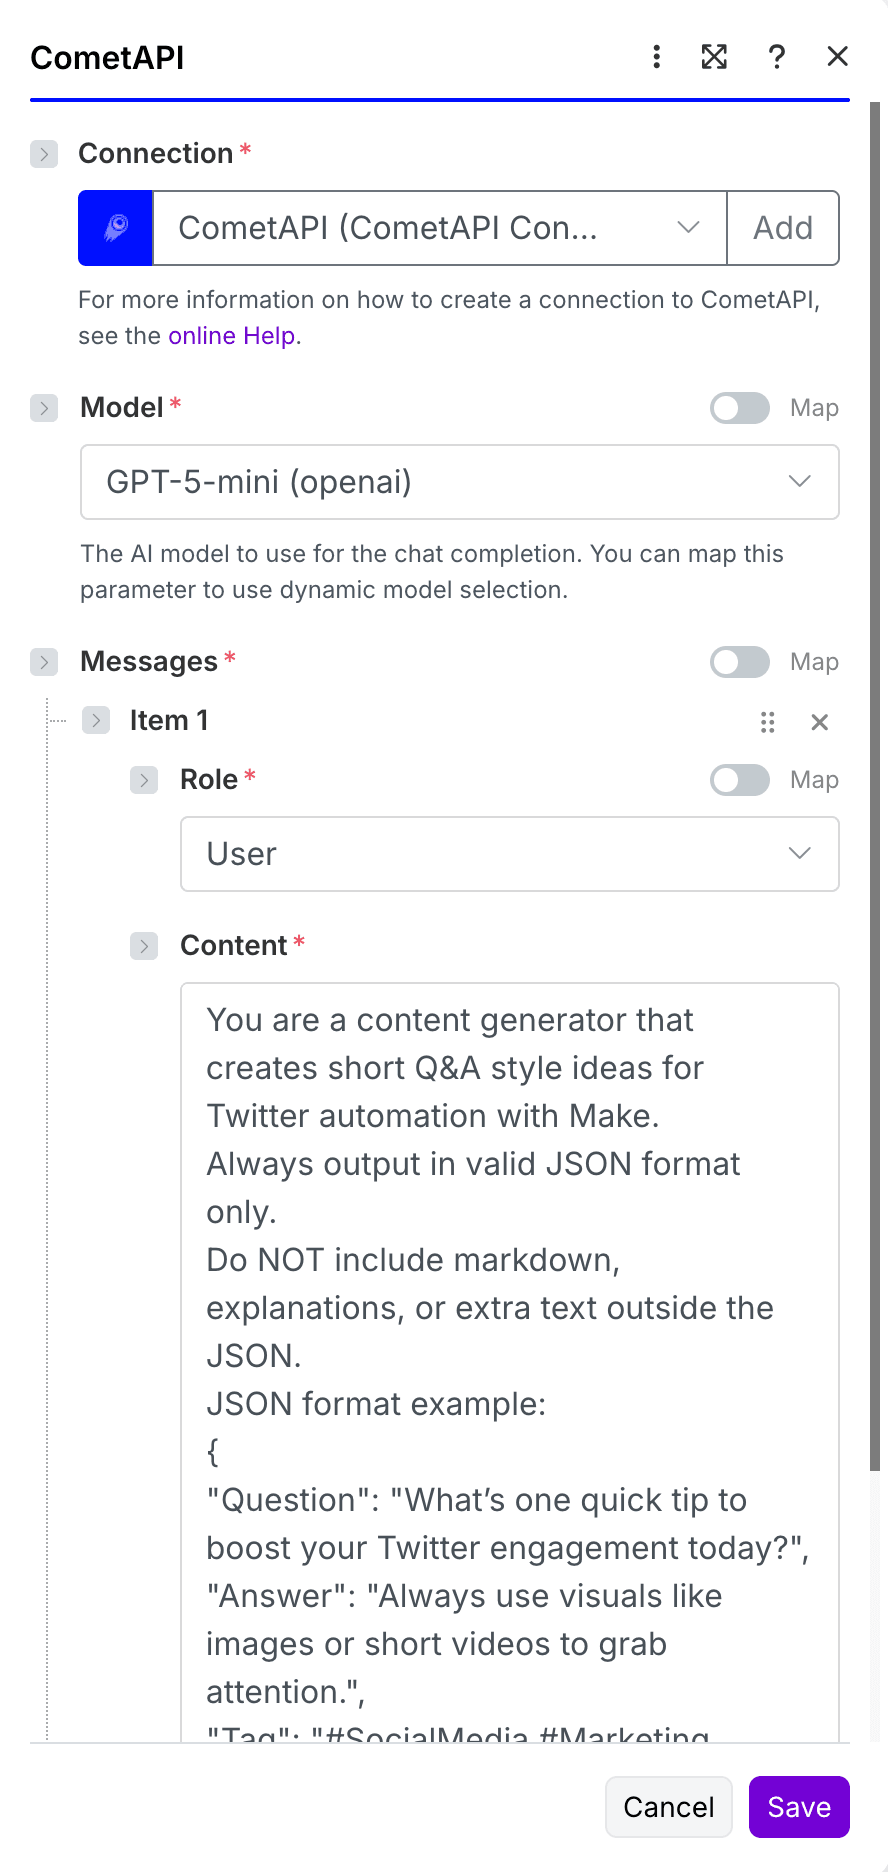Click the blue CometAPI connection logo icon

coord(116,228)
